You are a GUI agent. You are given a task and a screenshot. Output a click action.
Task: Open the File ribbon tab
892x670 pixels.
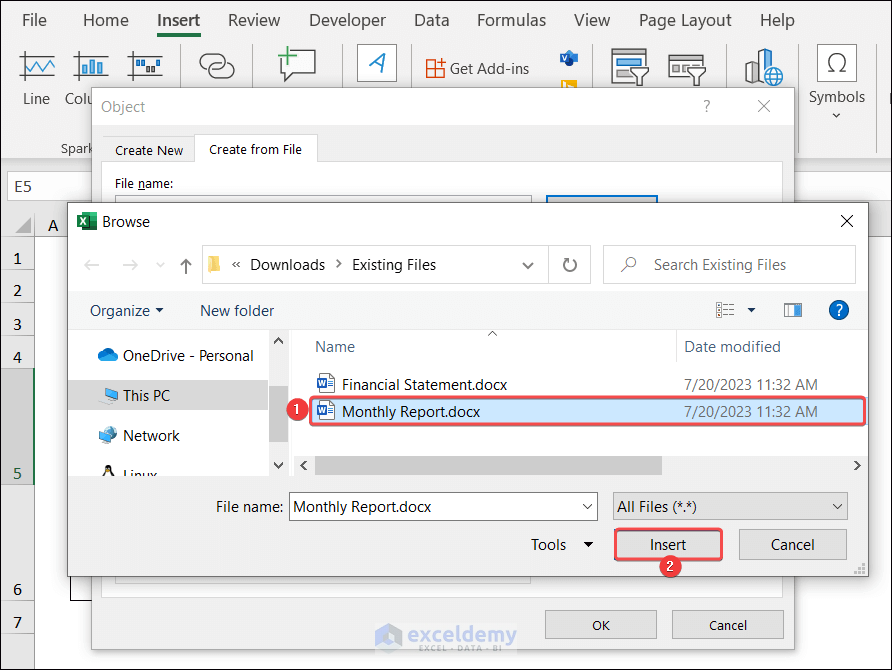34,20
